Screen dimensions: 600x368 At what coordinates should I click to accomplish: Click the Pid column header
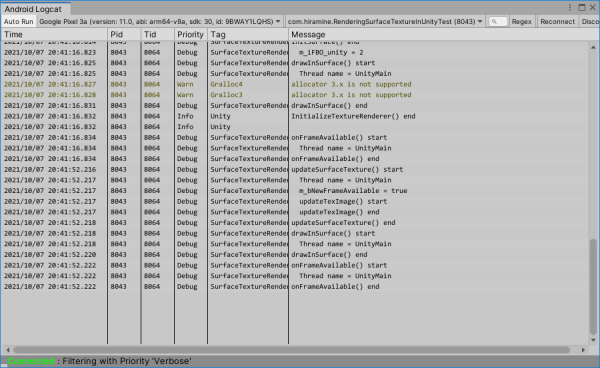click(x=124, y=34)
